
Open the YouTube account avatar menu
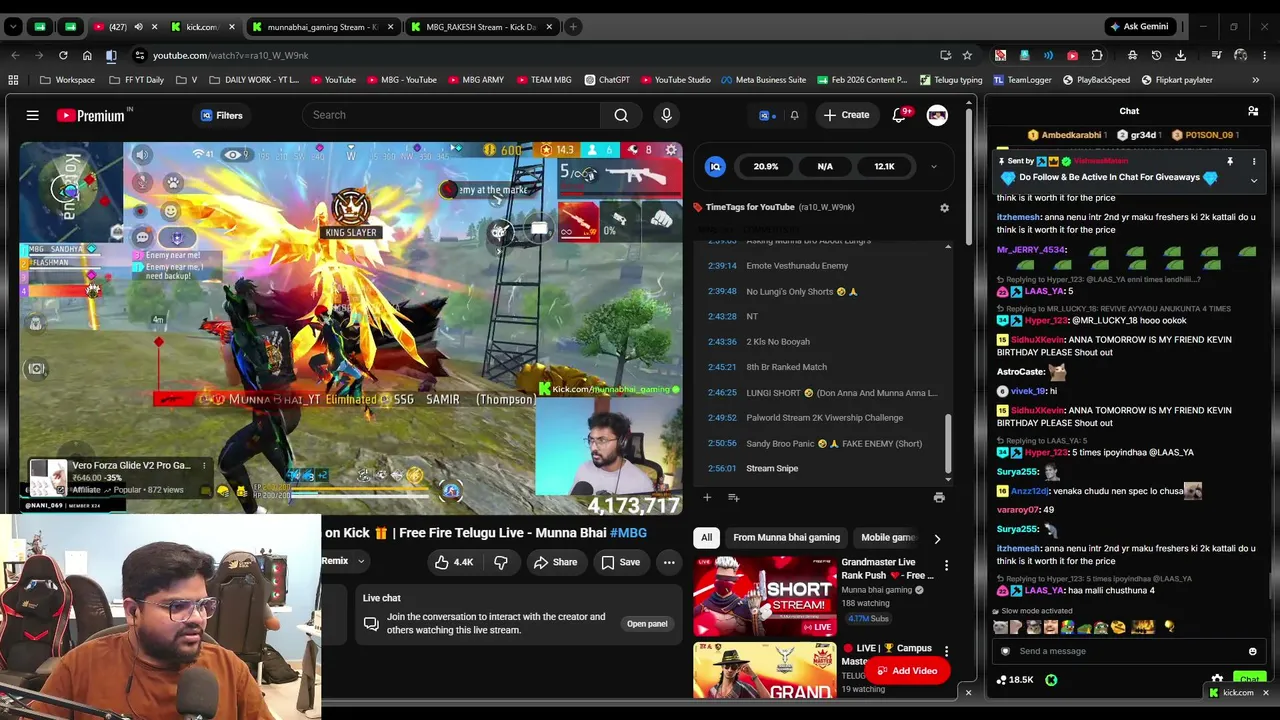tap(937, 115)
